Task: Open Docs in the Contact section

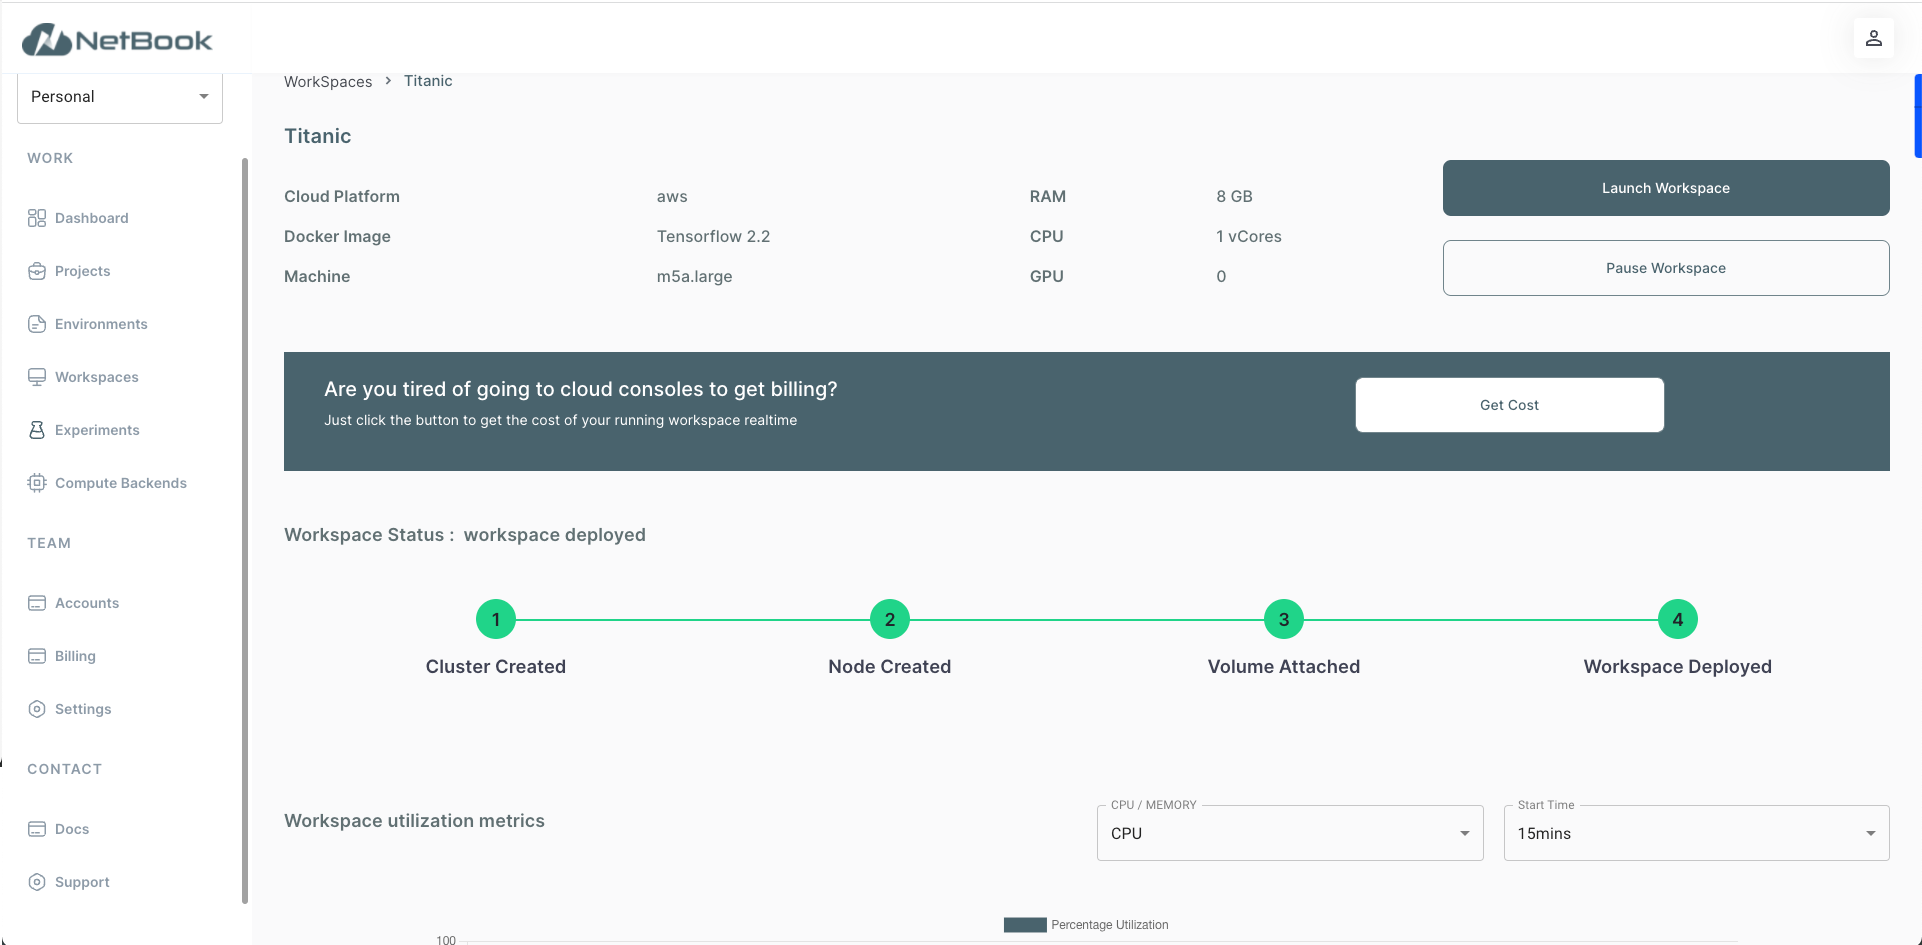Action: tap(72, 829)
